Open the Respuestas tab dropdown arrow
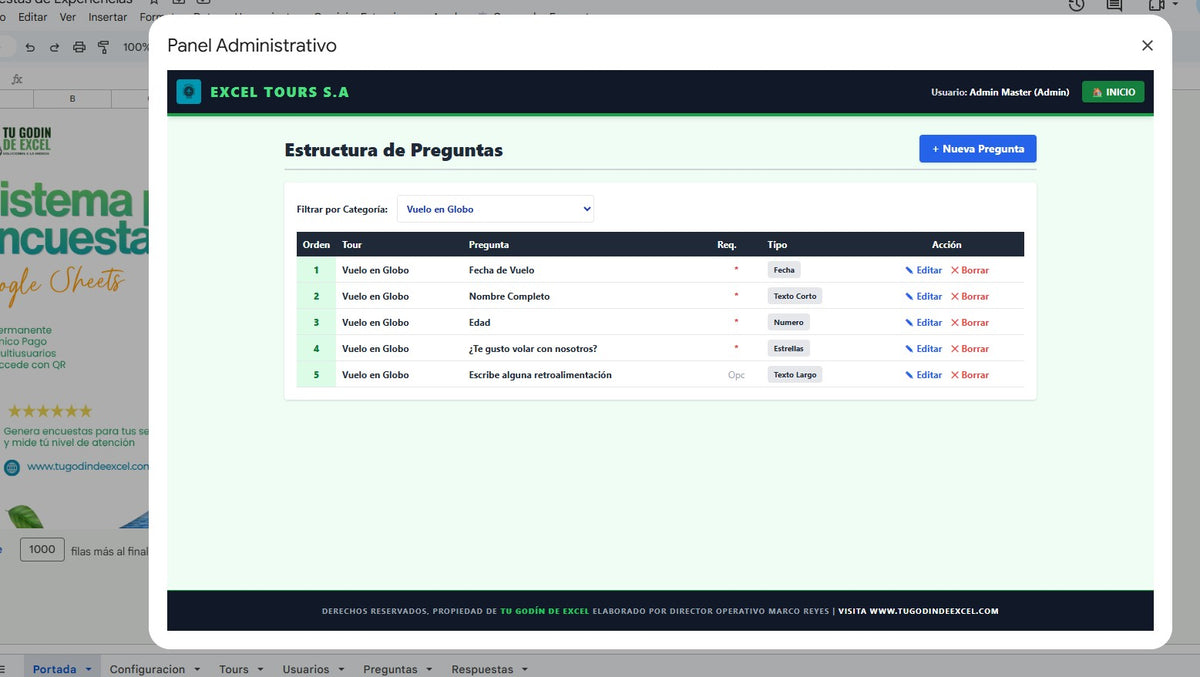 pos(525,669)
